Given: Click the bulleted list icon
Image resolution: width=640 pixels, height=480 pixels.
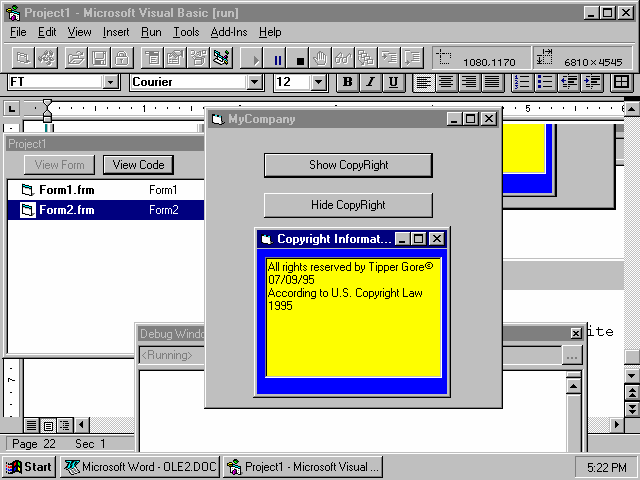Looking at the screenshot, I should pyautogui.click(x=544, y=82).
